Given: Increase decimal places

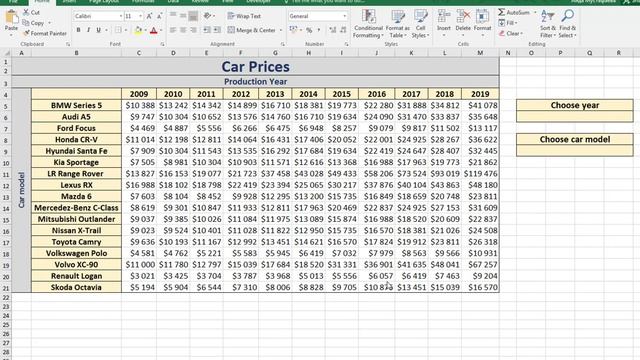Looking at the screenshot, I should pos(333,30).
